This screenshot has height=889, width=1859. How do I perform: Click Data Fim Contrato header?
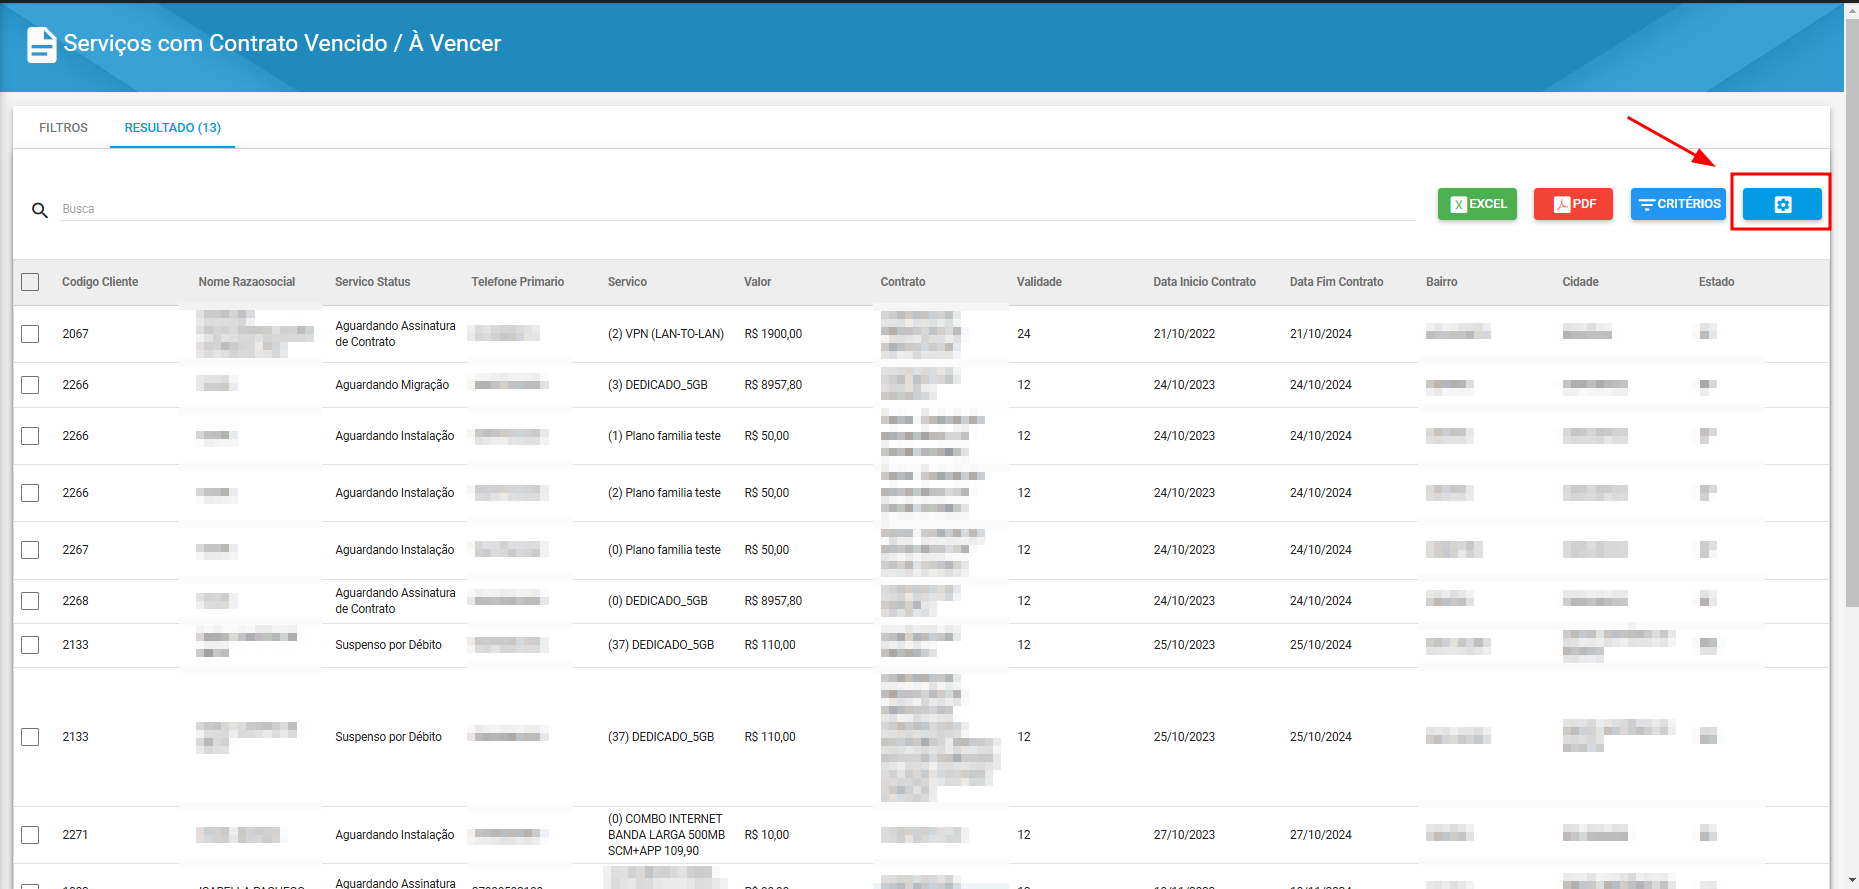[x=1337, y=282]
